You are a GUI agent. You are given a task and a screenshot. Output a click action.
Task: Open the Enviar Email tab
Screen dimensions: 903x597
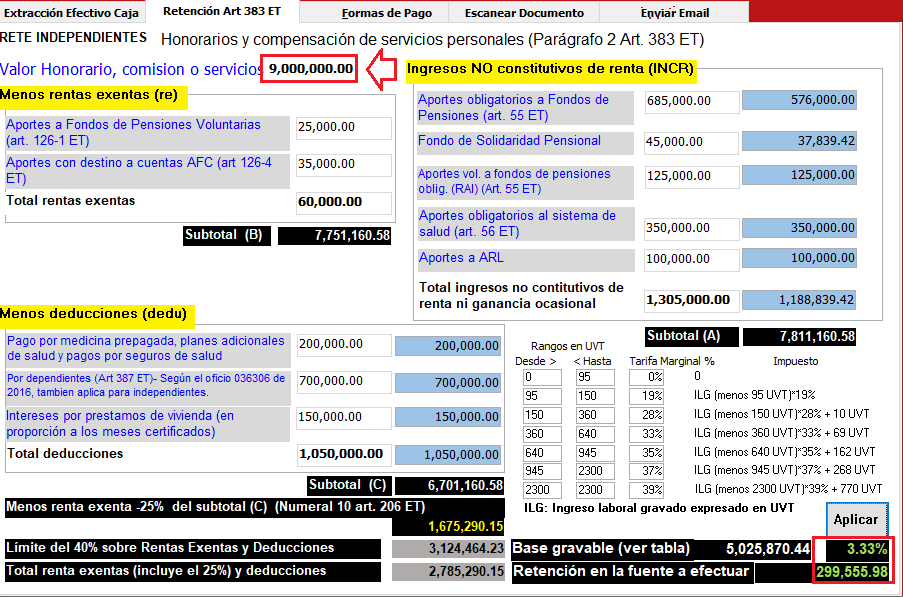pos(674,13)
